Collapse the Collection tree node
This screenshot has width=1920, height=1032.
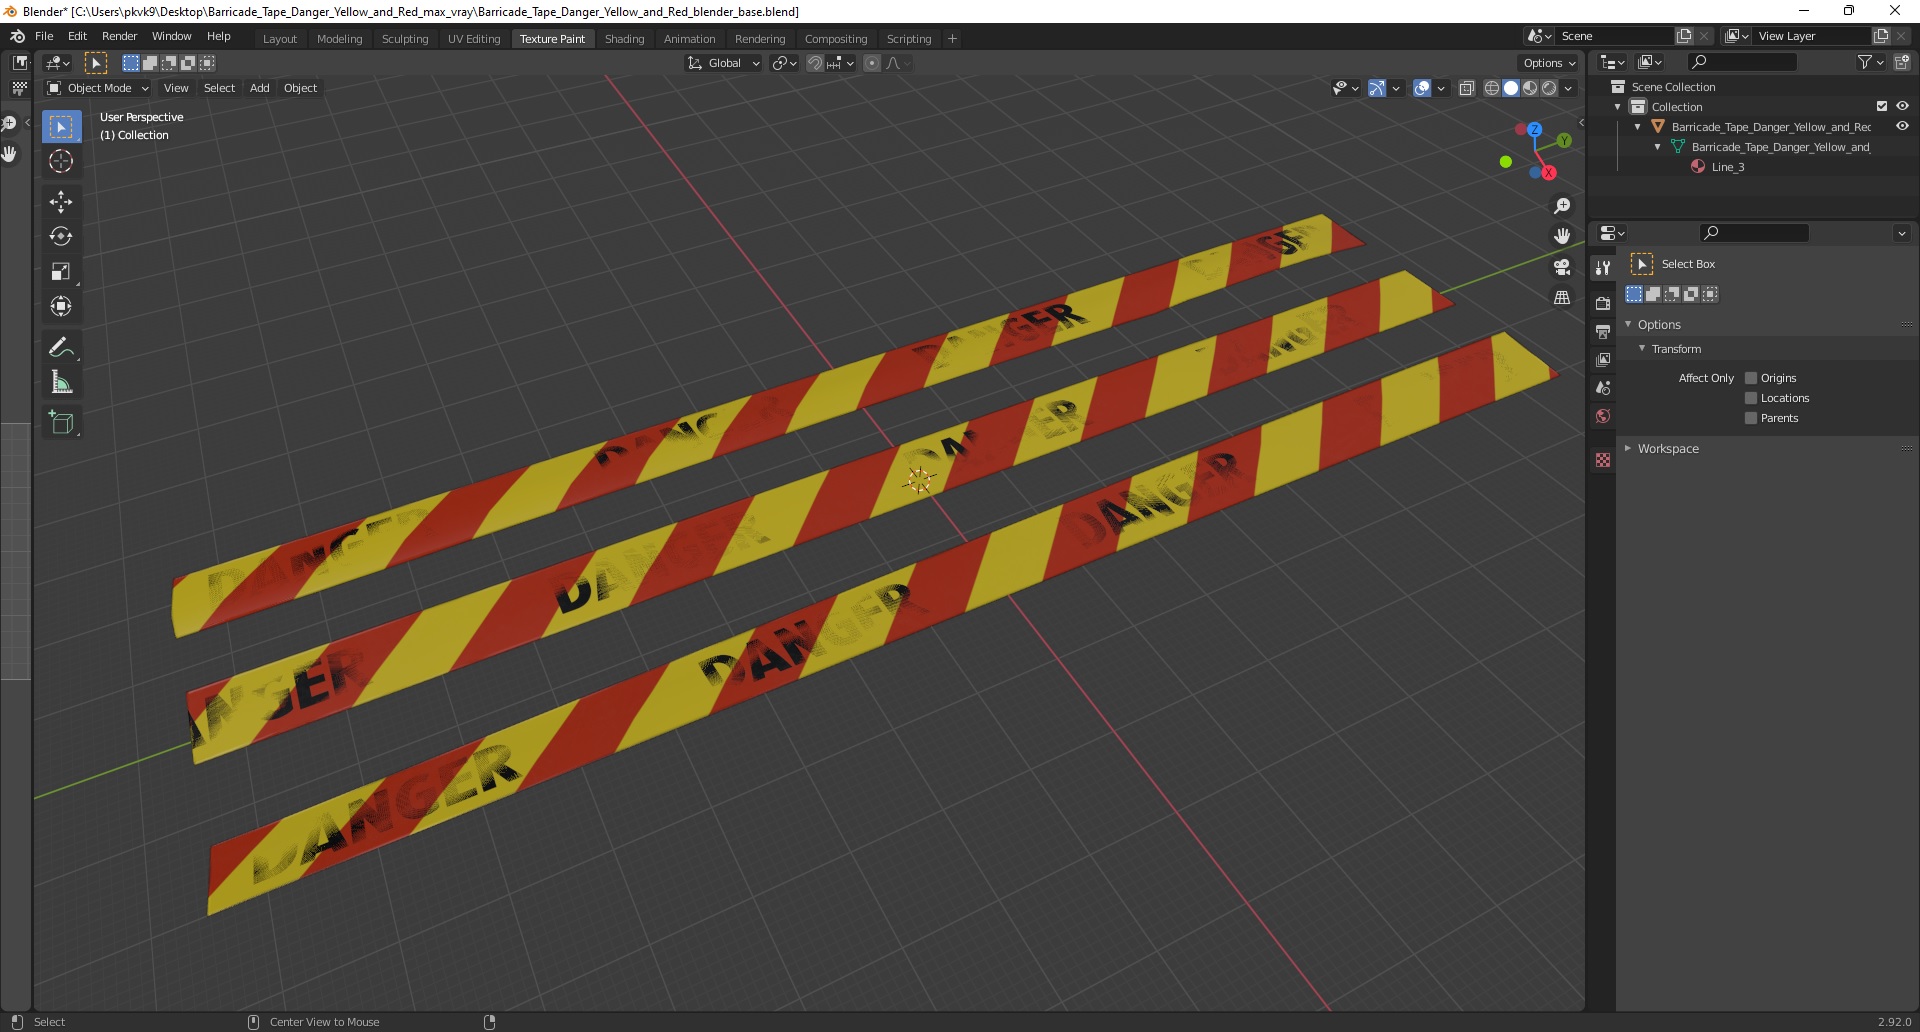click(1618, 107)
